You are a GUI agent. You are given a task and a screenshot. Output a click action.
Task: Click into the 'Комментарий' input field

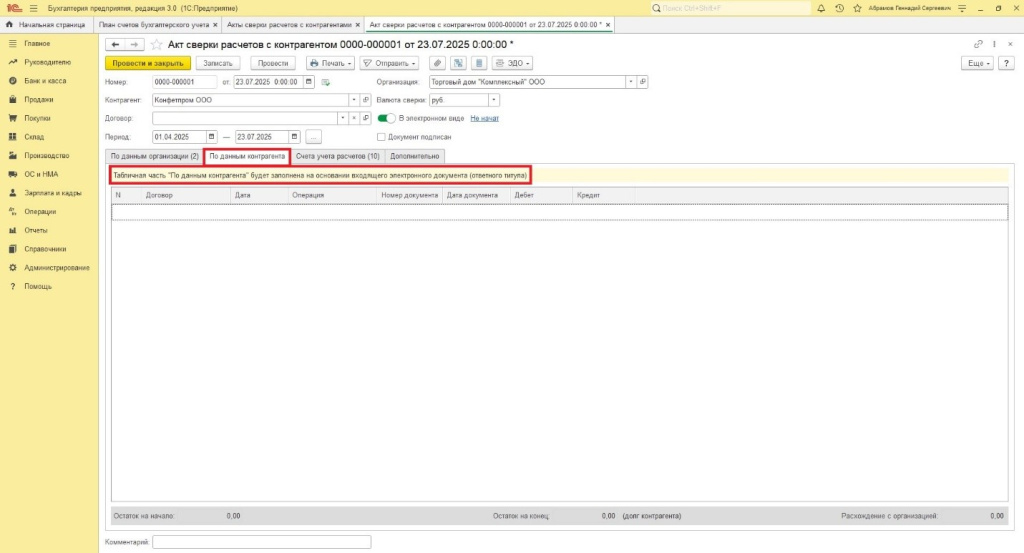pos(261,542)
